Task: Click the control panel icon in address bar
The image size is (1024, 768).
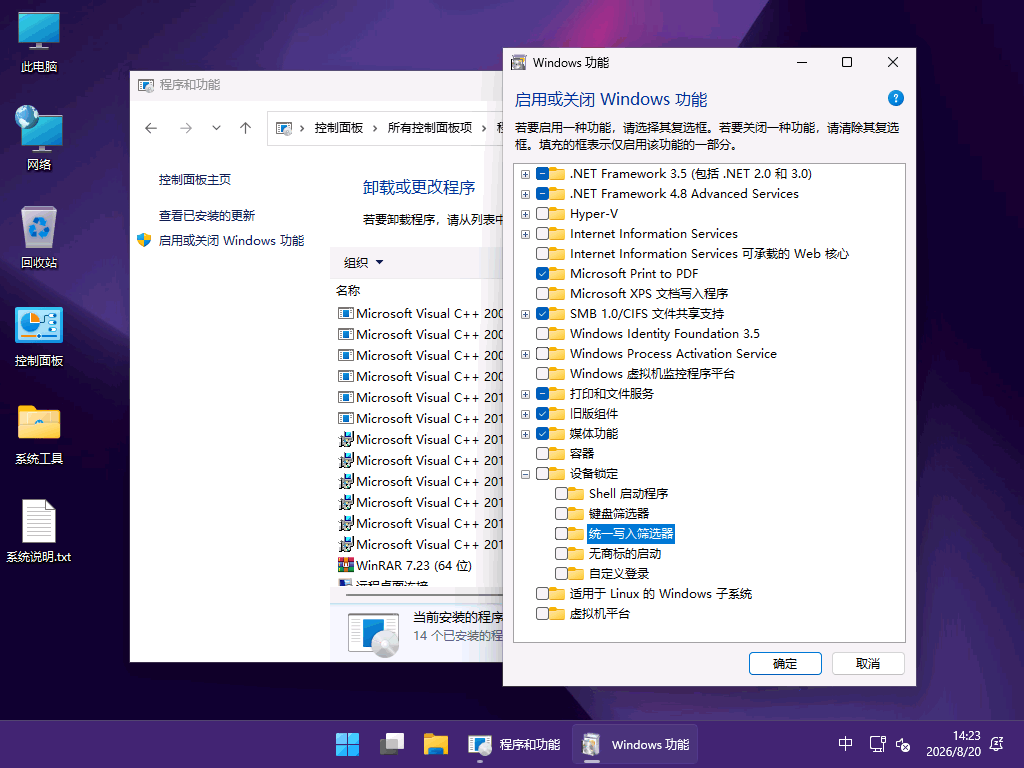Action: click(x=284, y=128)
